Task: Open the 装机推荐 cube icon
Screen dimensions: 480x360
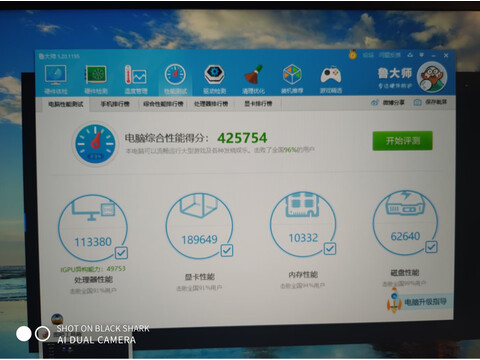Action: (x=292, y=74)
